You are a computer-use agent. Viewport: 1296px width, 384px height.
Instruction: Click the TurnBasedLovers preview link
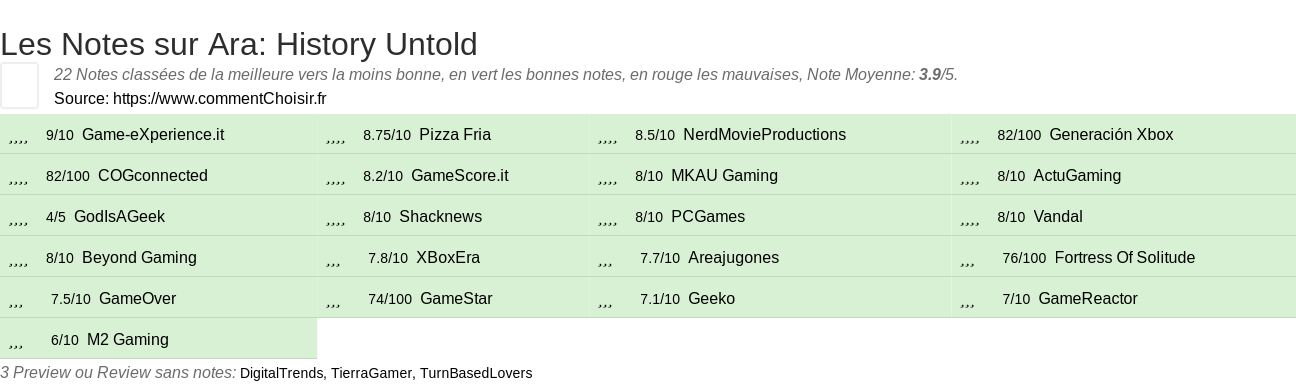pyautogui.click(x=476, y=373)
